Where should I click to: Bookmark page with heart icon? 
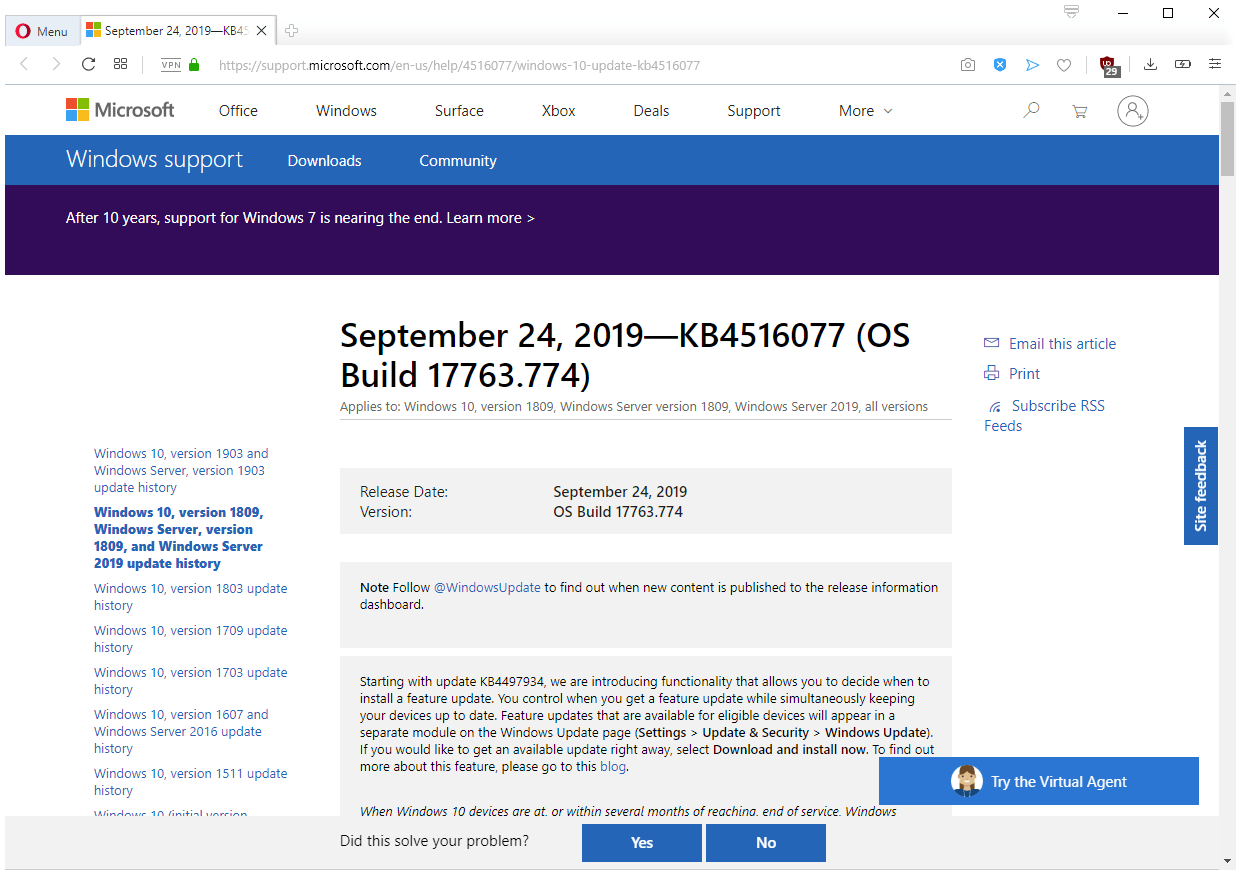(1064, 65)
